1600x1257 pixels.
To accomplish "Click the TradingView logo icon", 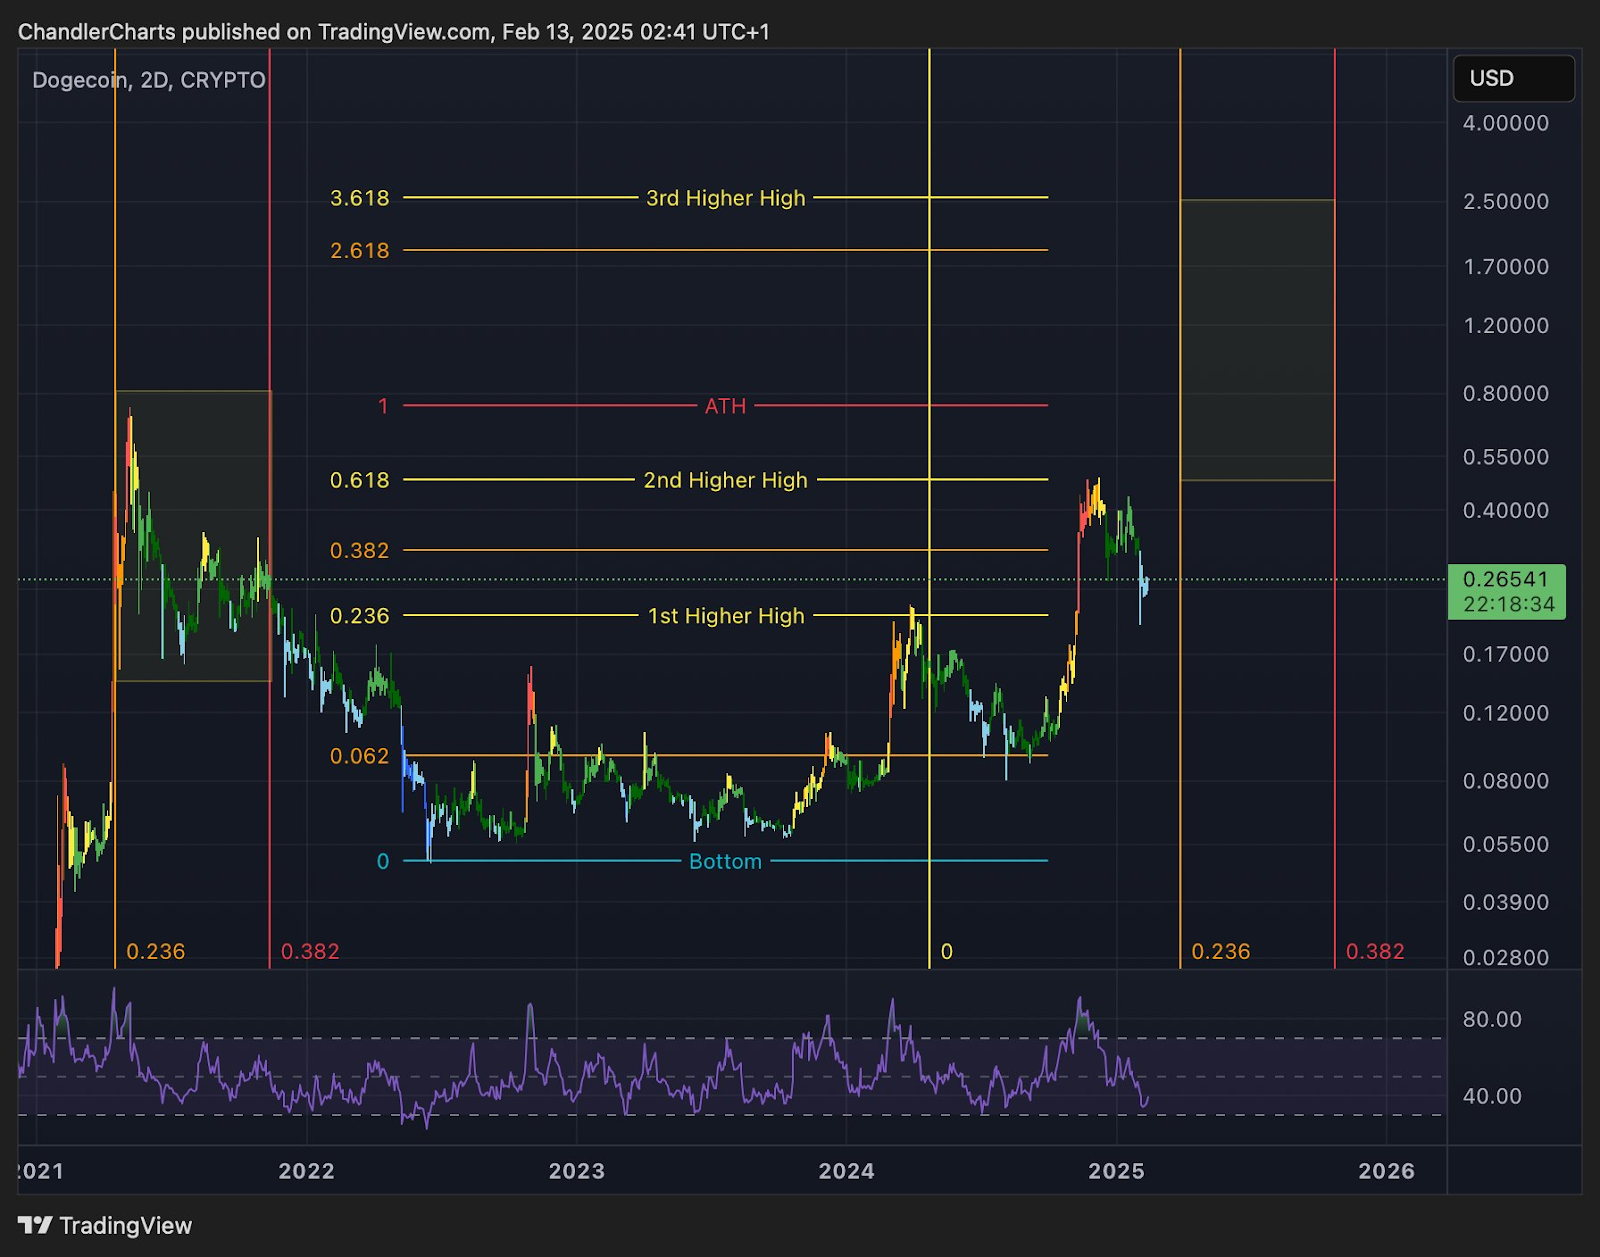I will 35,1225.
